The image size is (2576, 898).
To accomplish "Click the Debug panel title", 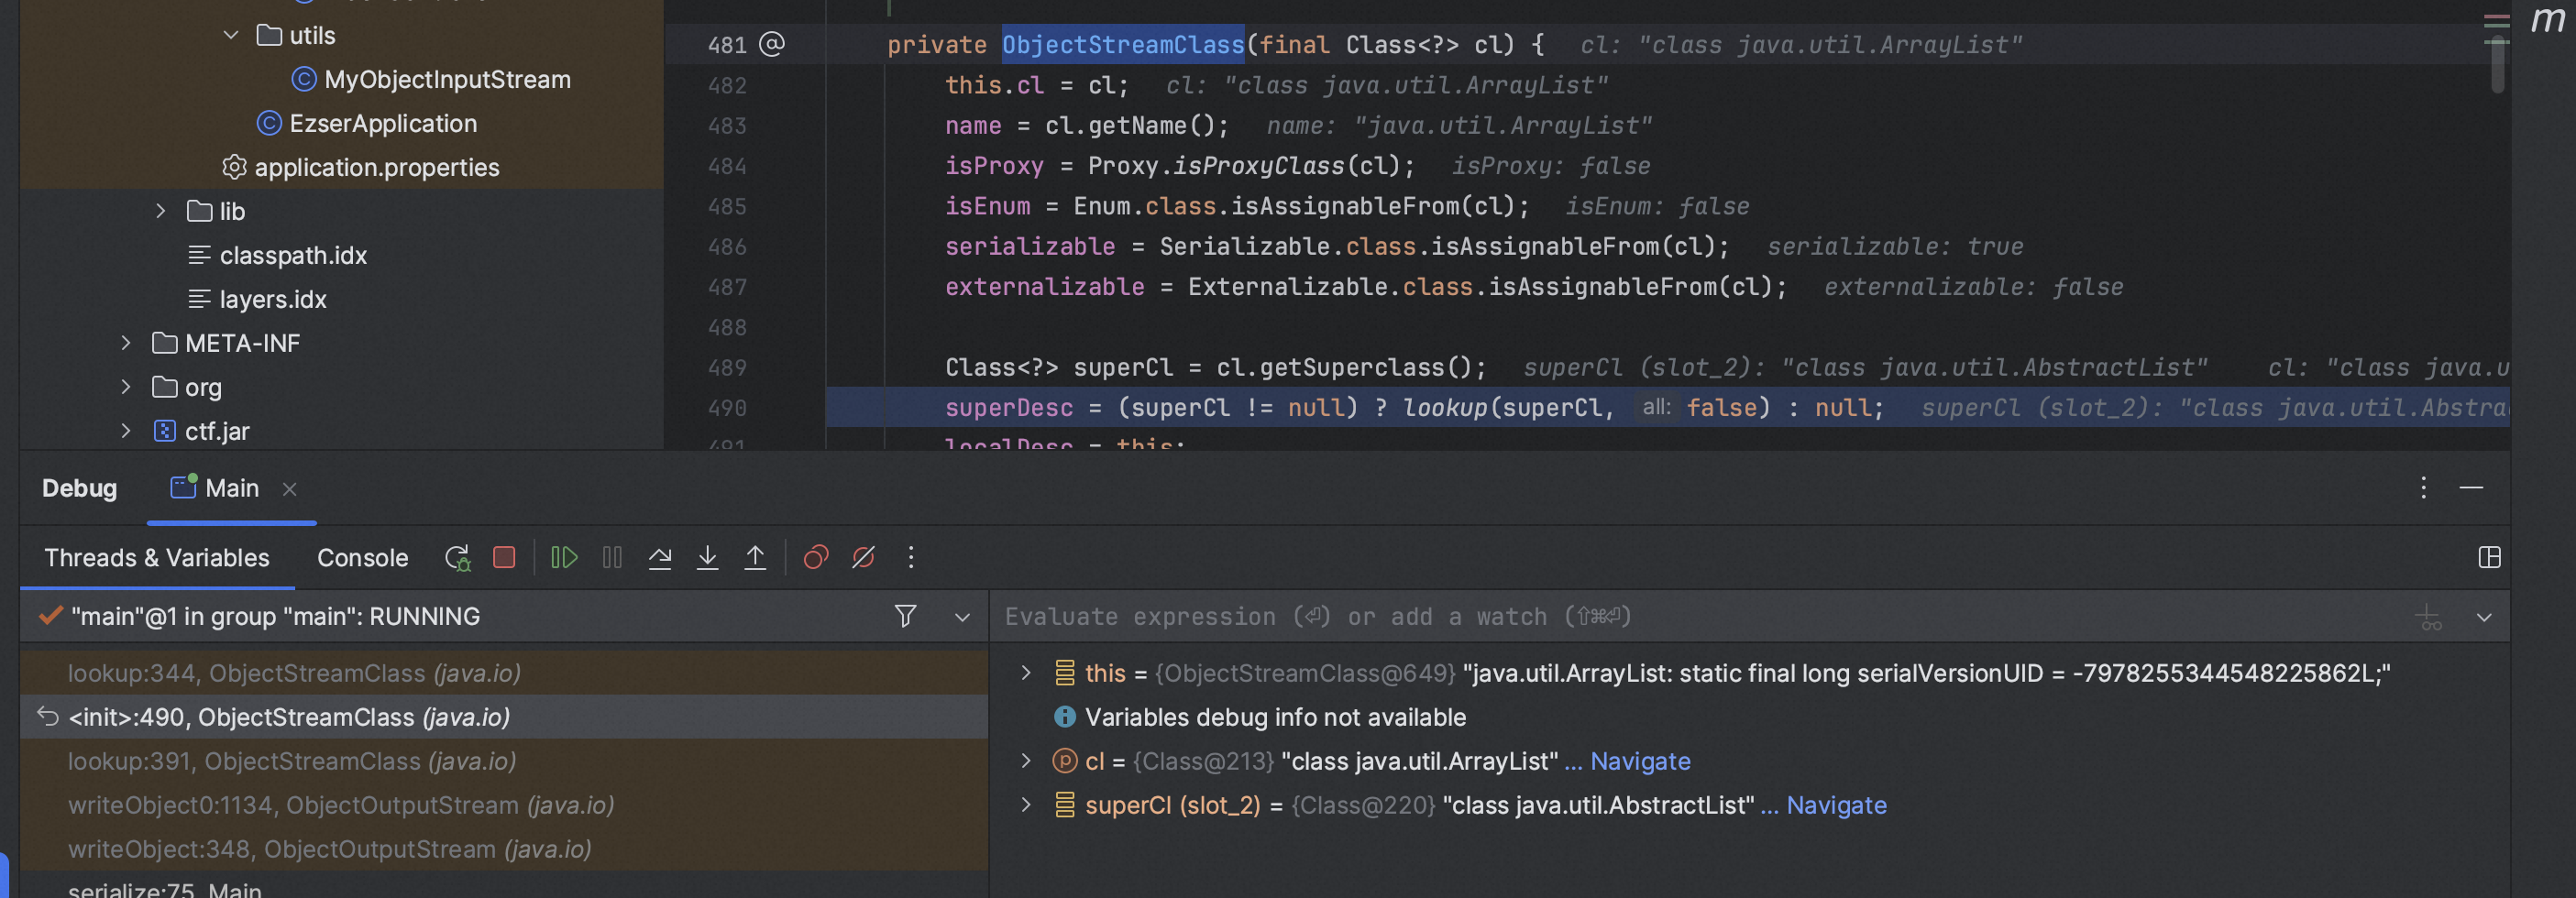I will (79, 488).
